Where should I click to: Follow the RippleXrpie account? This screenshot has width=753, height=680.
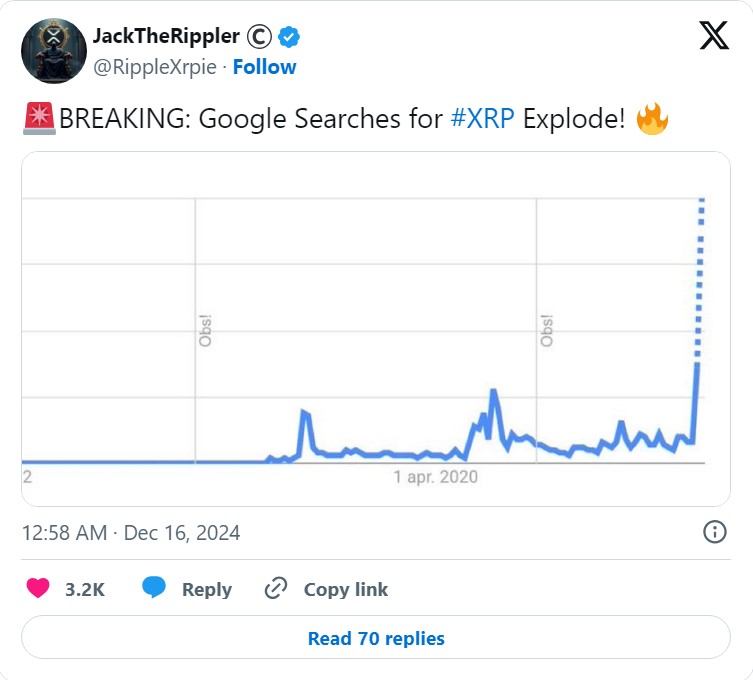pyautogui.click(x=264, y=67)
